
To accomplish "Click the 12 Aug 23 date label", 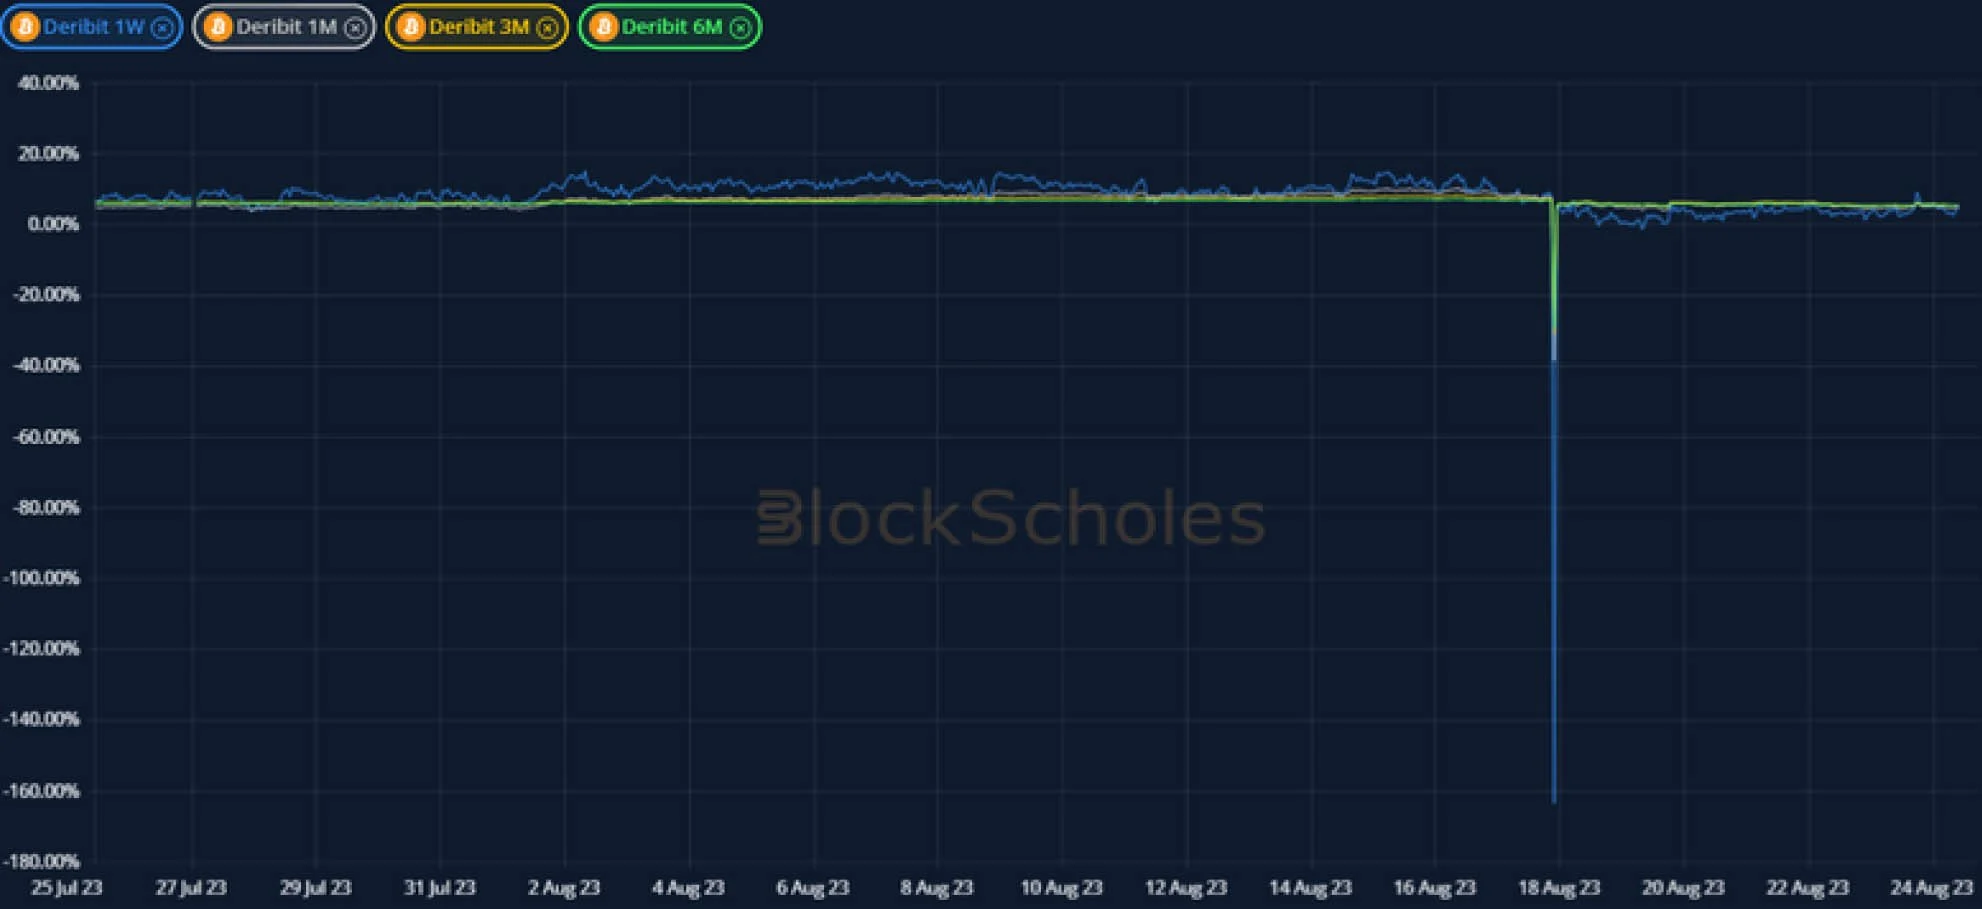I will coord(1186,888).
